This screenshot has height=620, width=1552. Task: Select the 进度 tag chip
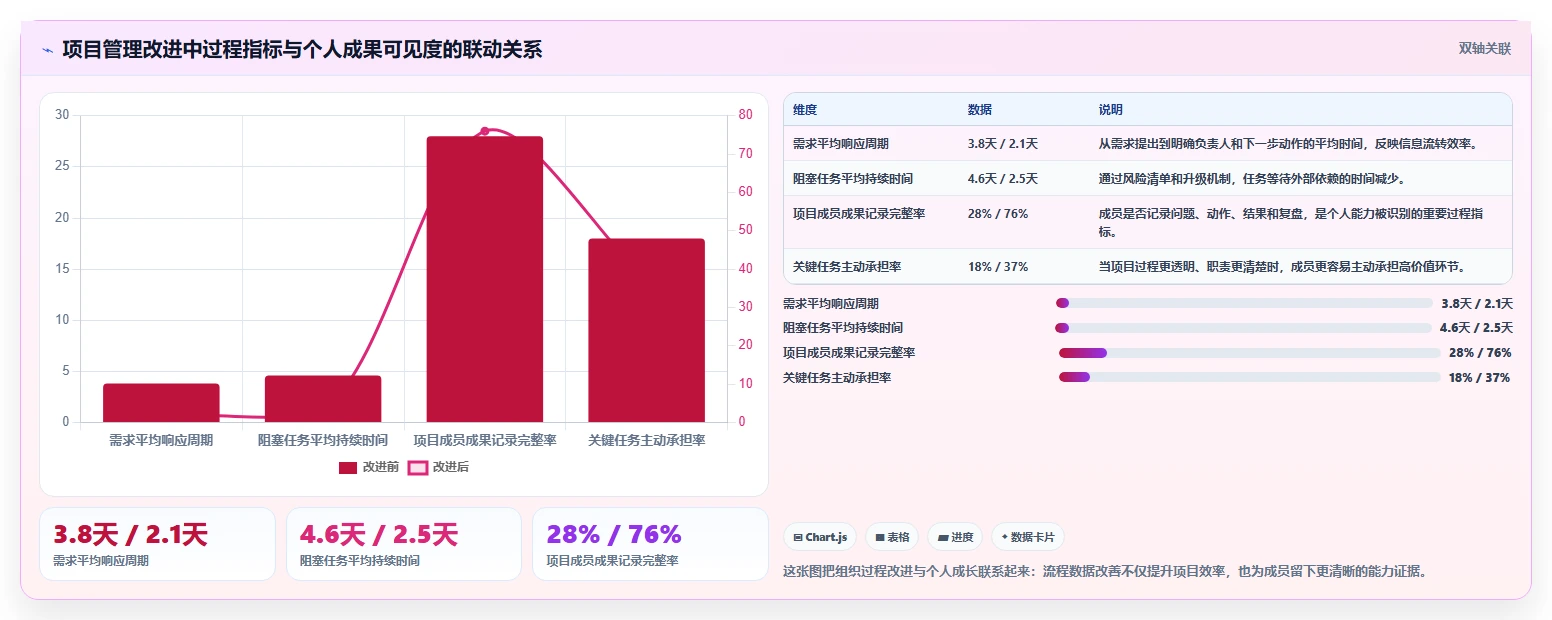point(955,537)
